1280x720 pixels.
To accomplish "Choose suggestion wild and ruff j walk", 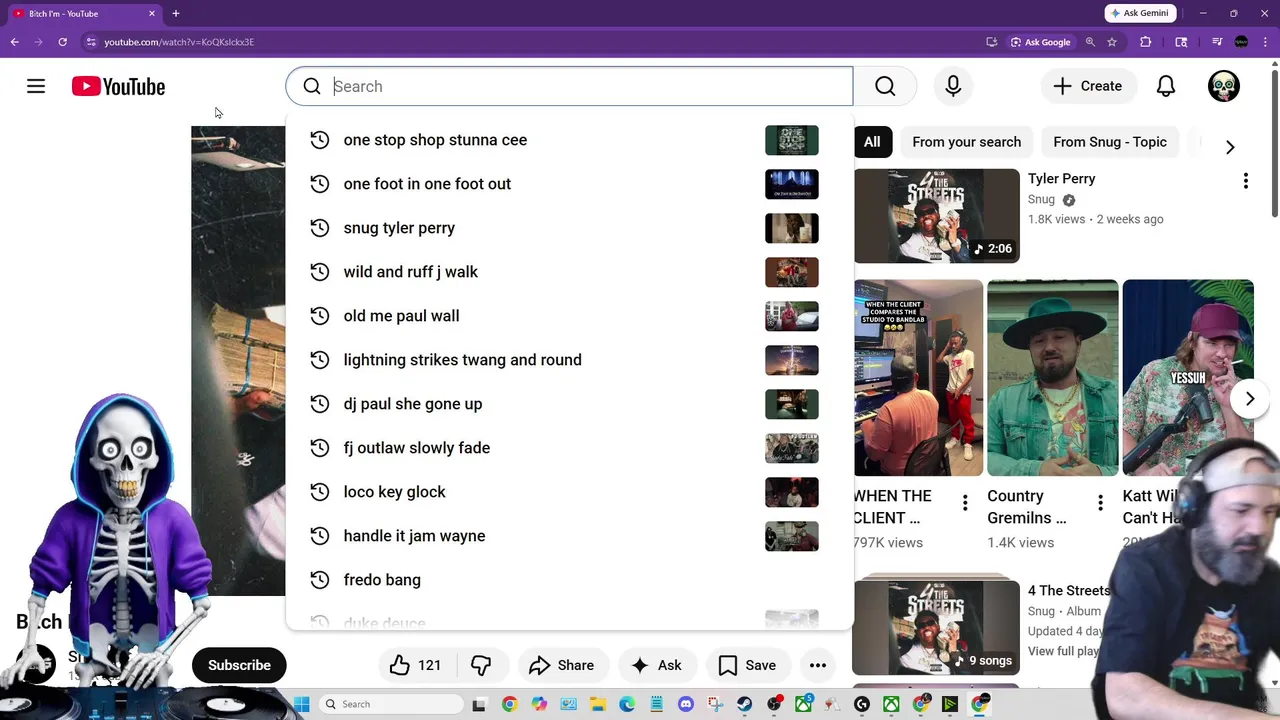I will (569, 272).
